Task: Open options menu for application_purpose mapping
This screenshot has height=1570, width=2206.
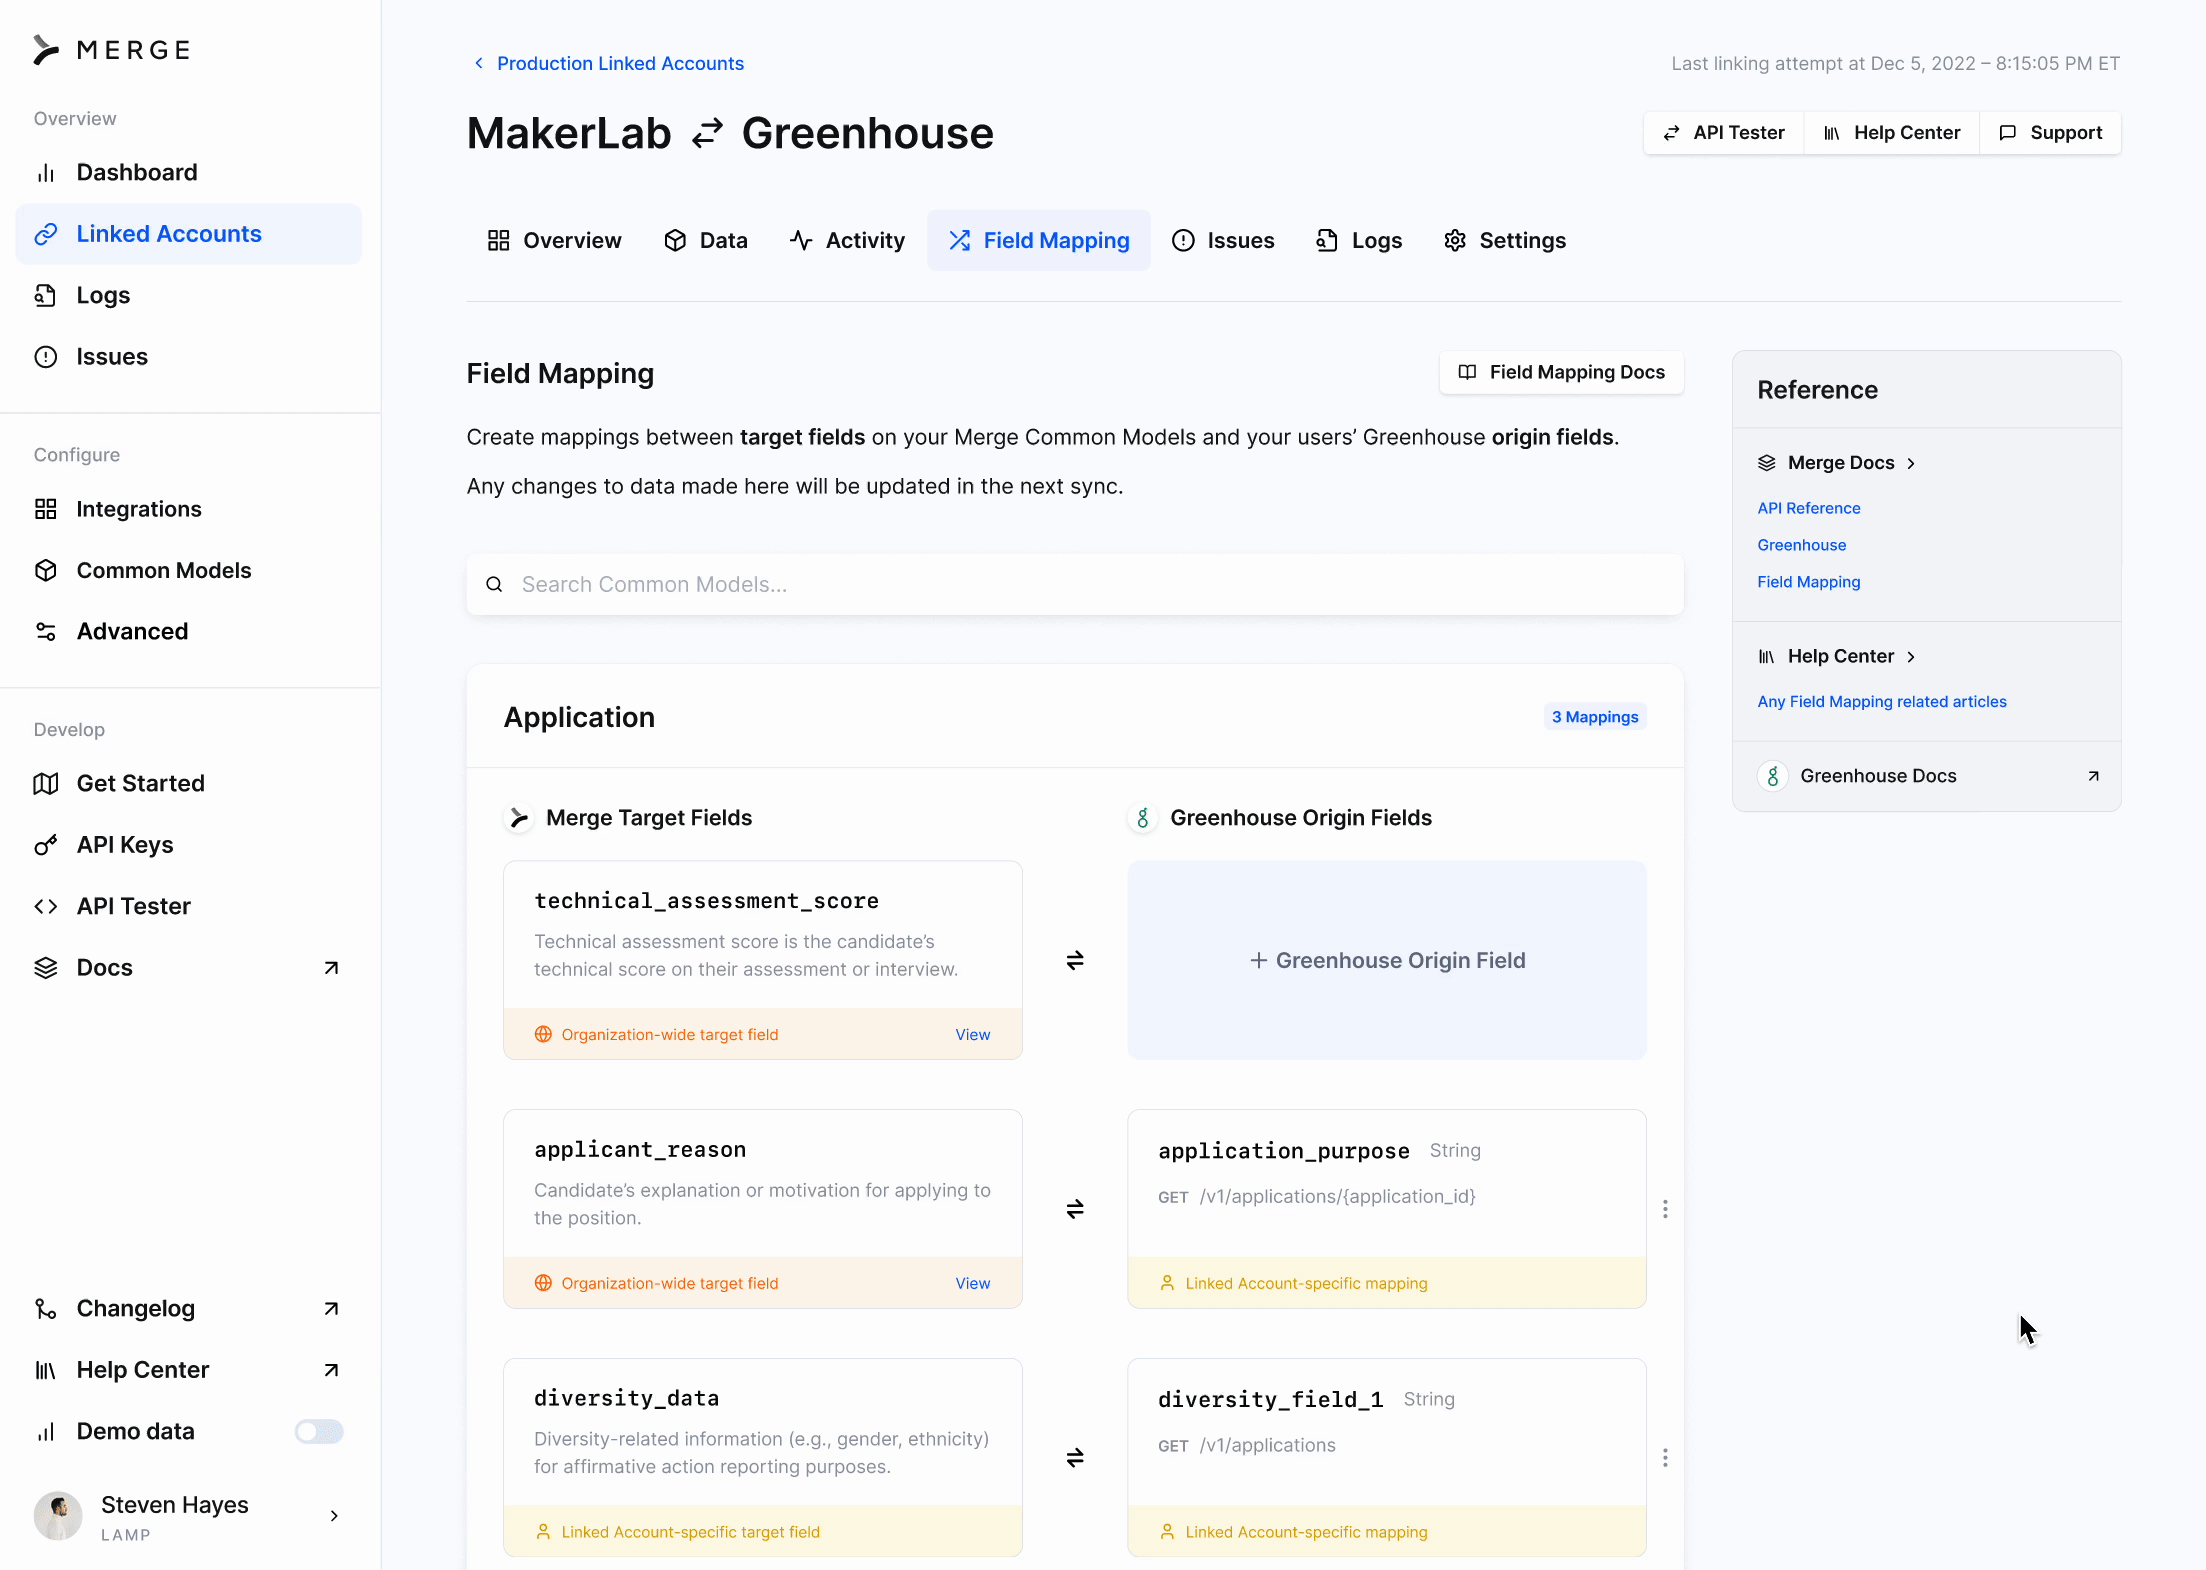Action: click(x=1665, y=1209)
